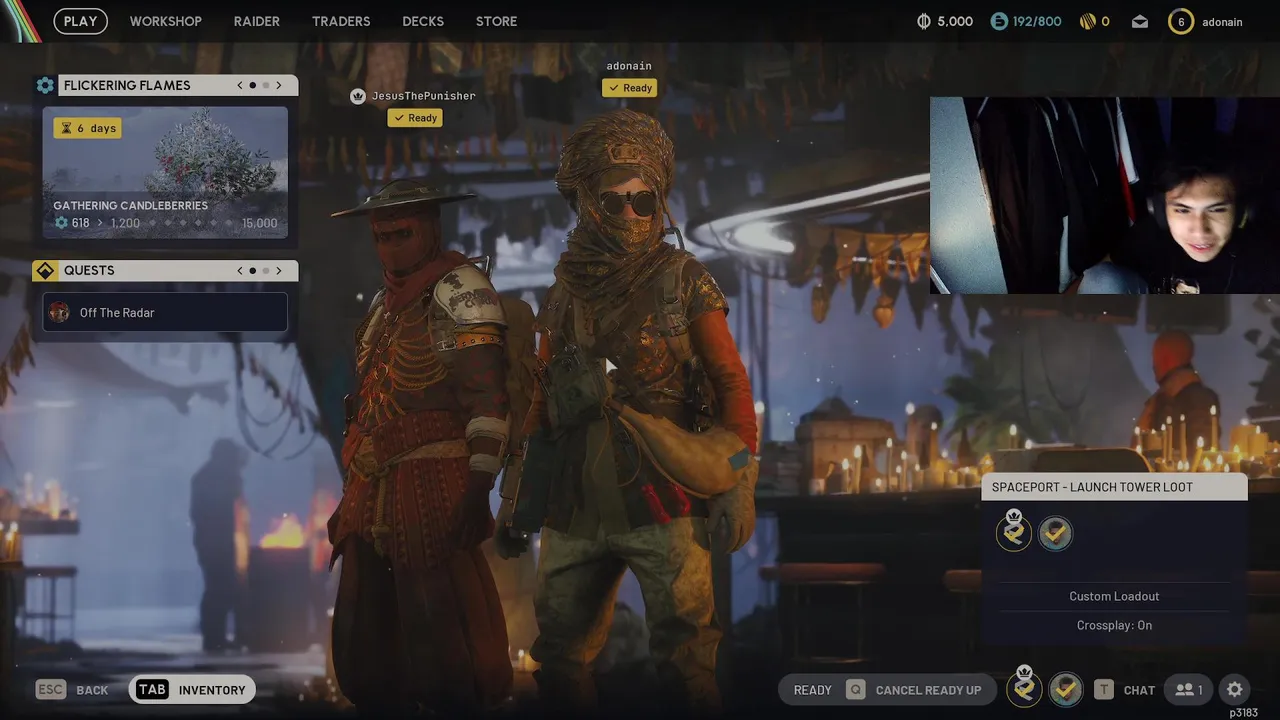1280x720 pixels.
Task: Click the coin currency icon beside 5,000
Action: (924, 21)
